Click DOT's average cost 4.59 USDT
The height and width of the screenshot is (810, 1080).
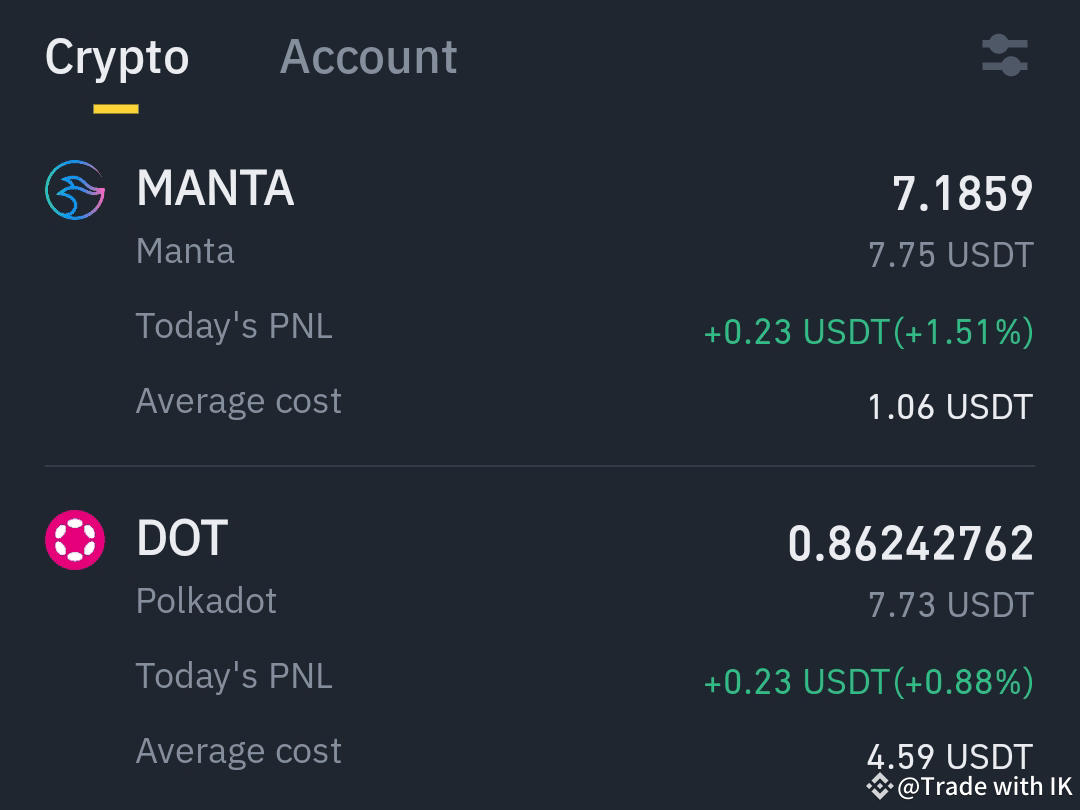(x=949, y=756)
